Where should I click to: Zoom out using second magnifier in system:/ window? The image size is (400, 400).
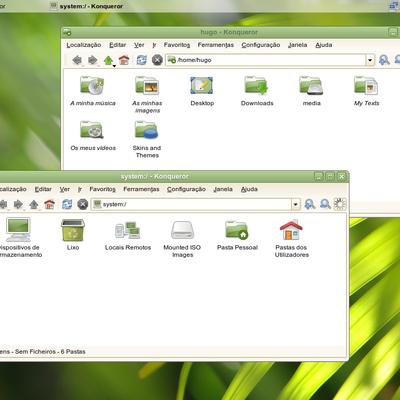(x=325, y=204)
